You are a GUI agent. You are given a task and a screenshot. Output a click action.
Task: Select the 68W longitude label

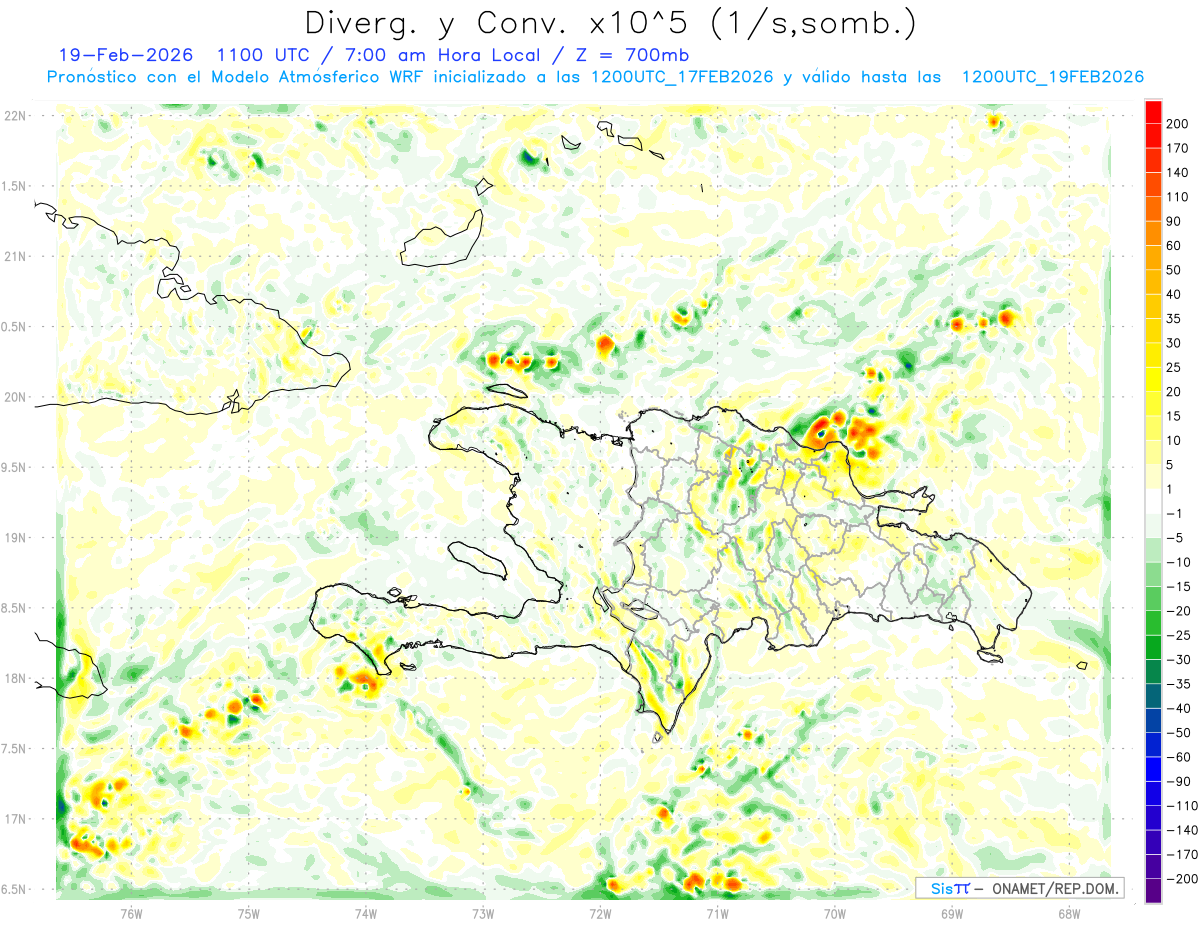pos(1069,913)
